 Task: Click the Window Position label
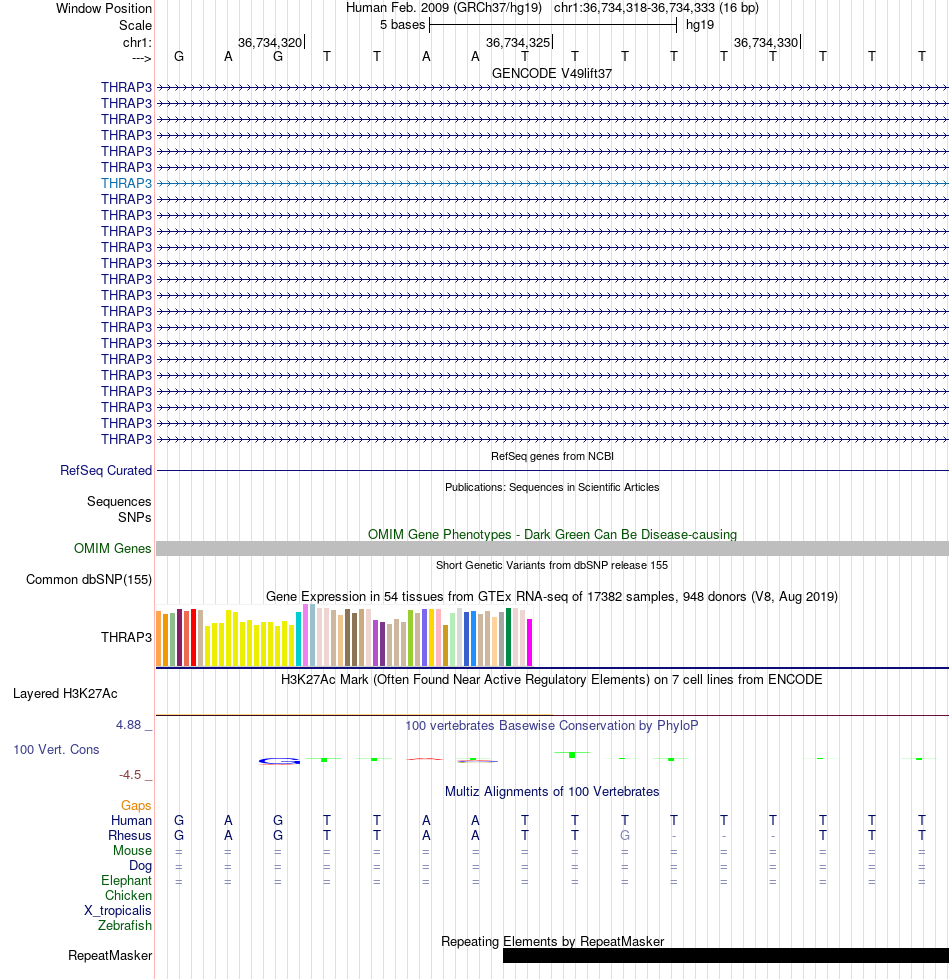(104, 9)
